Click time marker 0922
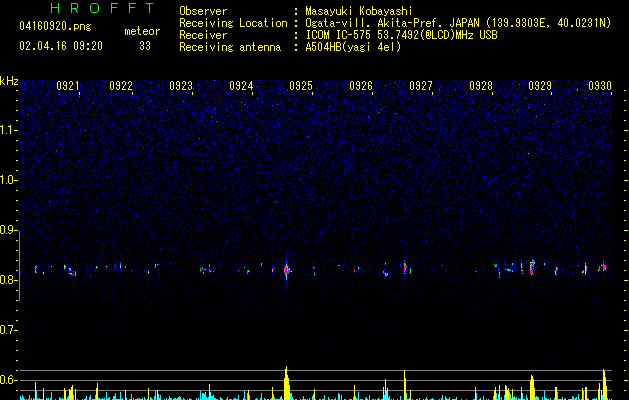 121,86
